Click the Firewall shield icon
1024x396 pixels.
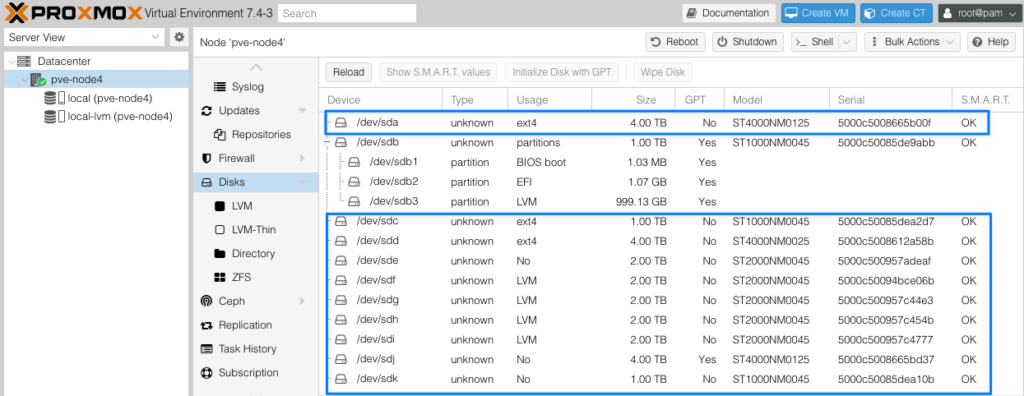click(207, 158)
